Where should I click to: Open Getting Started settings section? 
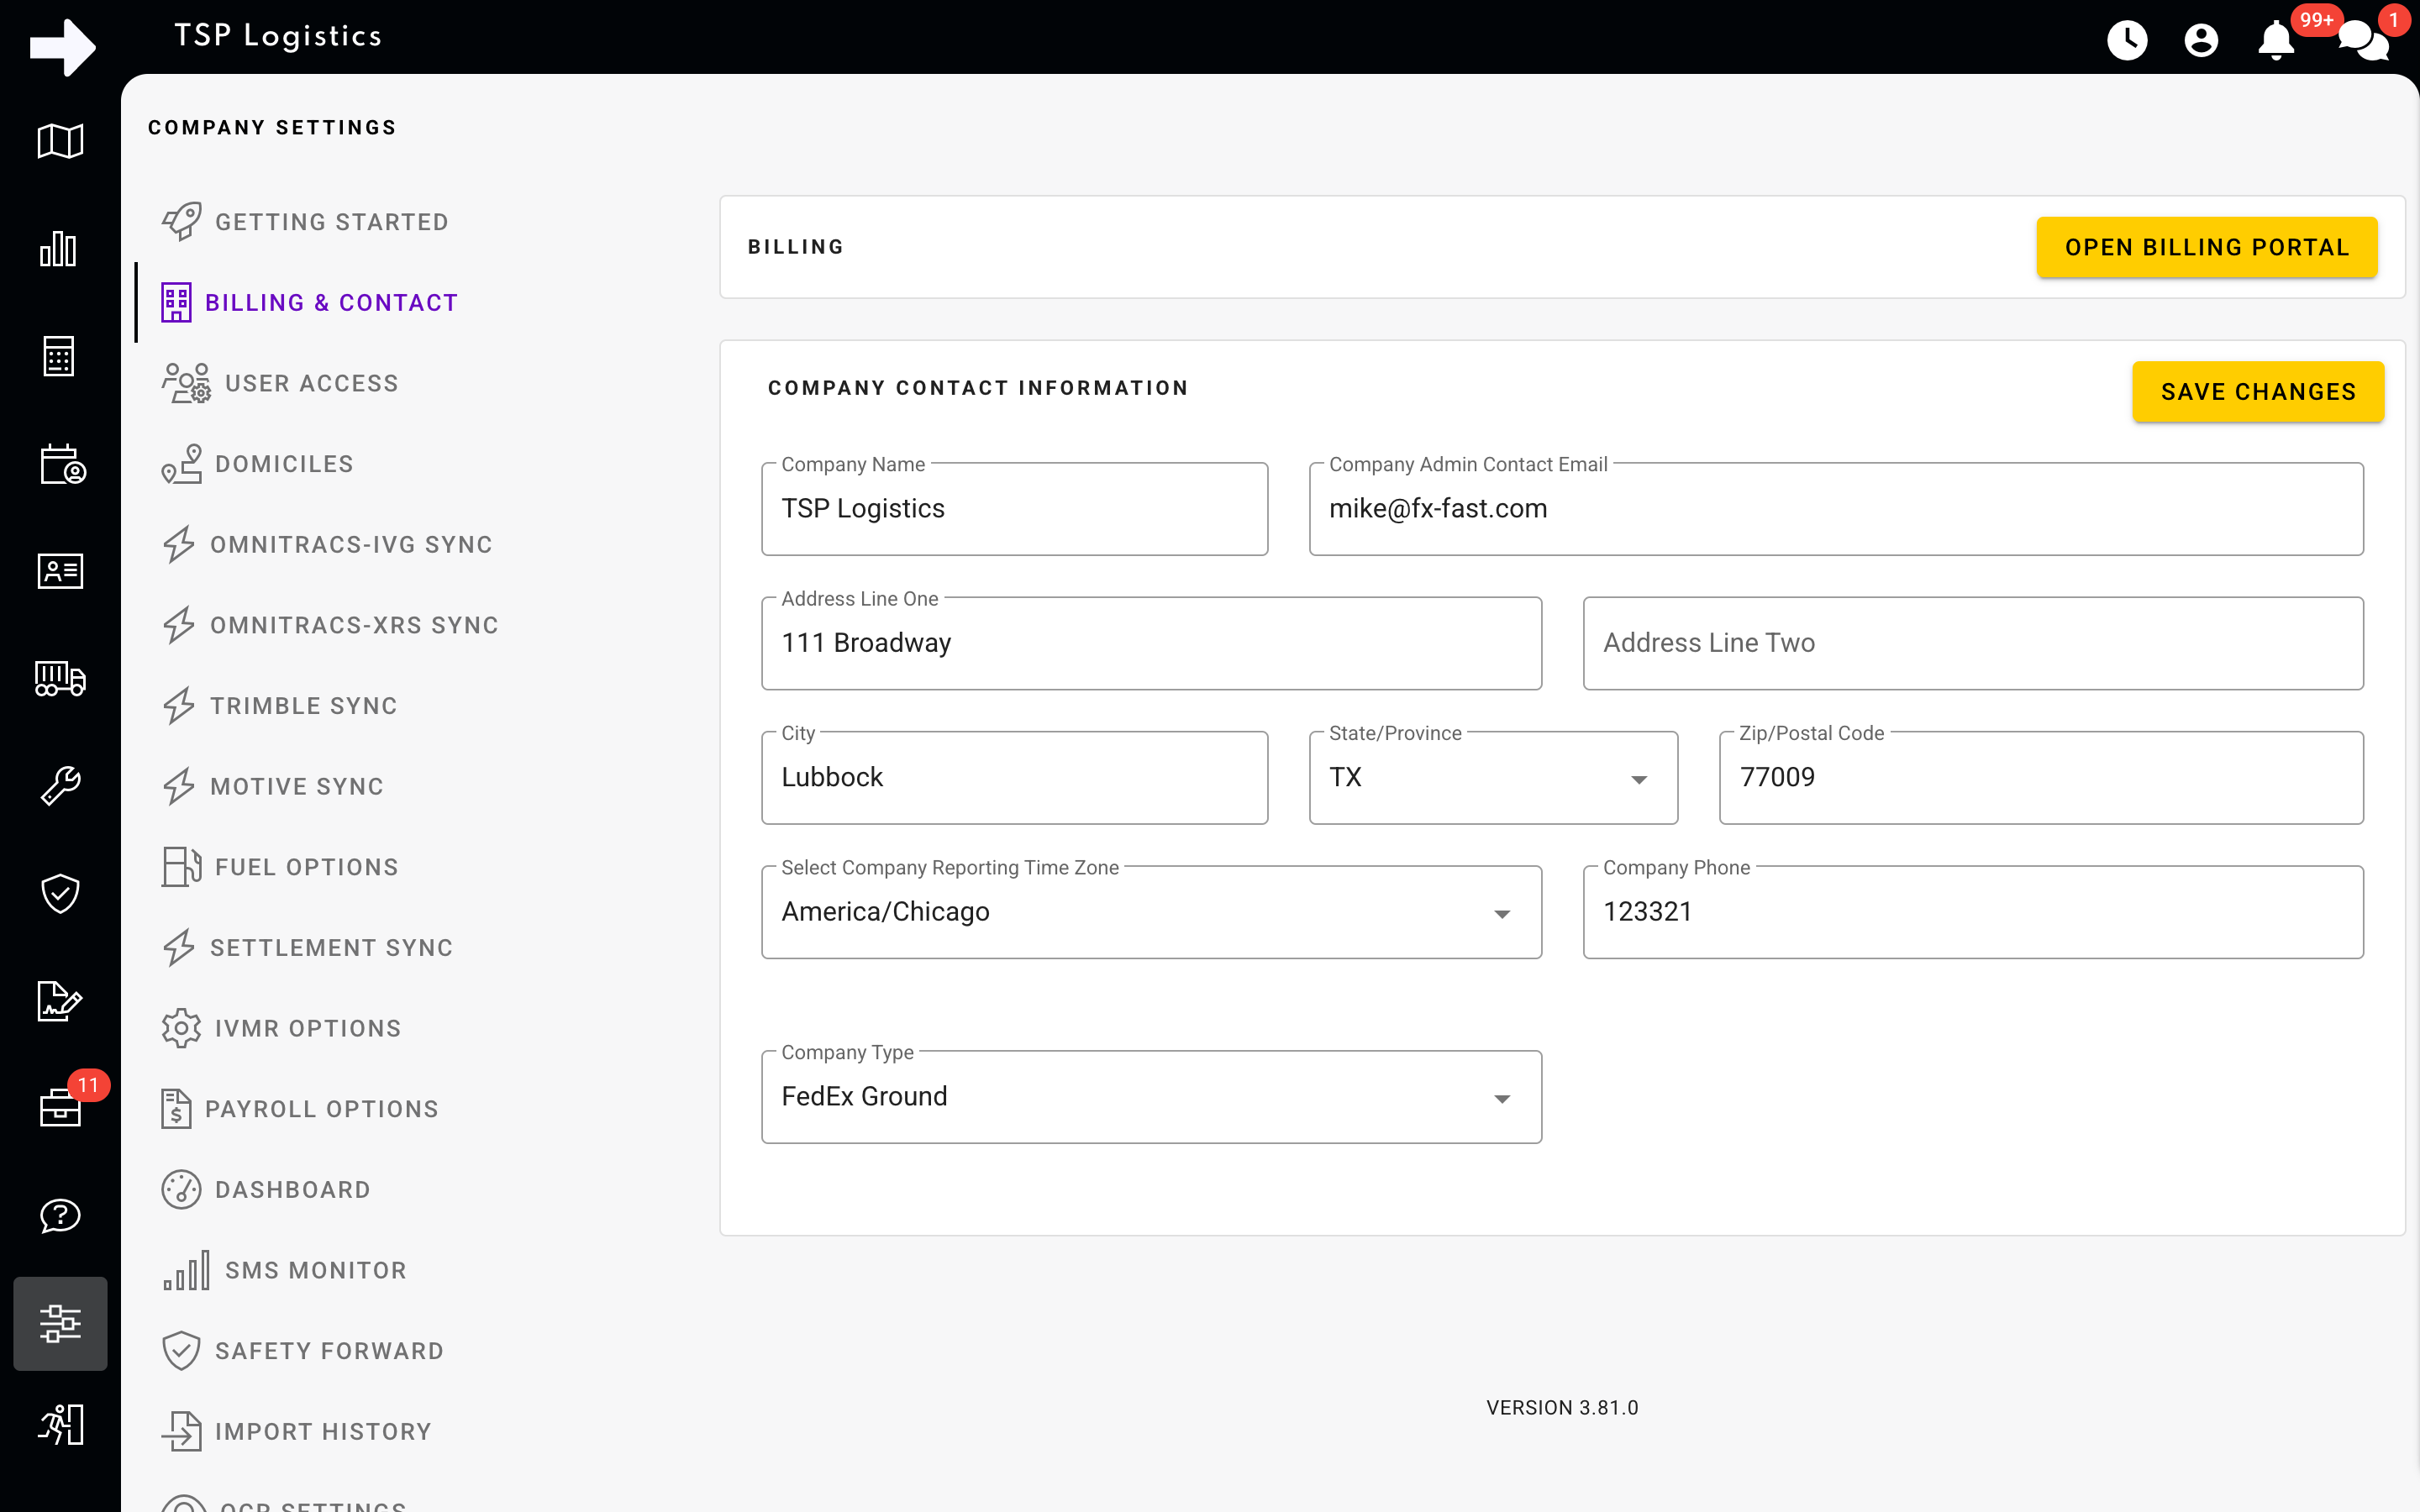click(x=331, y=222)
